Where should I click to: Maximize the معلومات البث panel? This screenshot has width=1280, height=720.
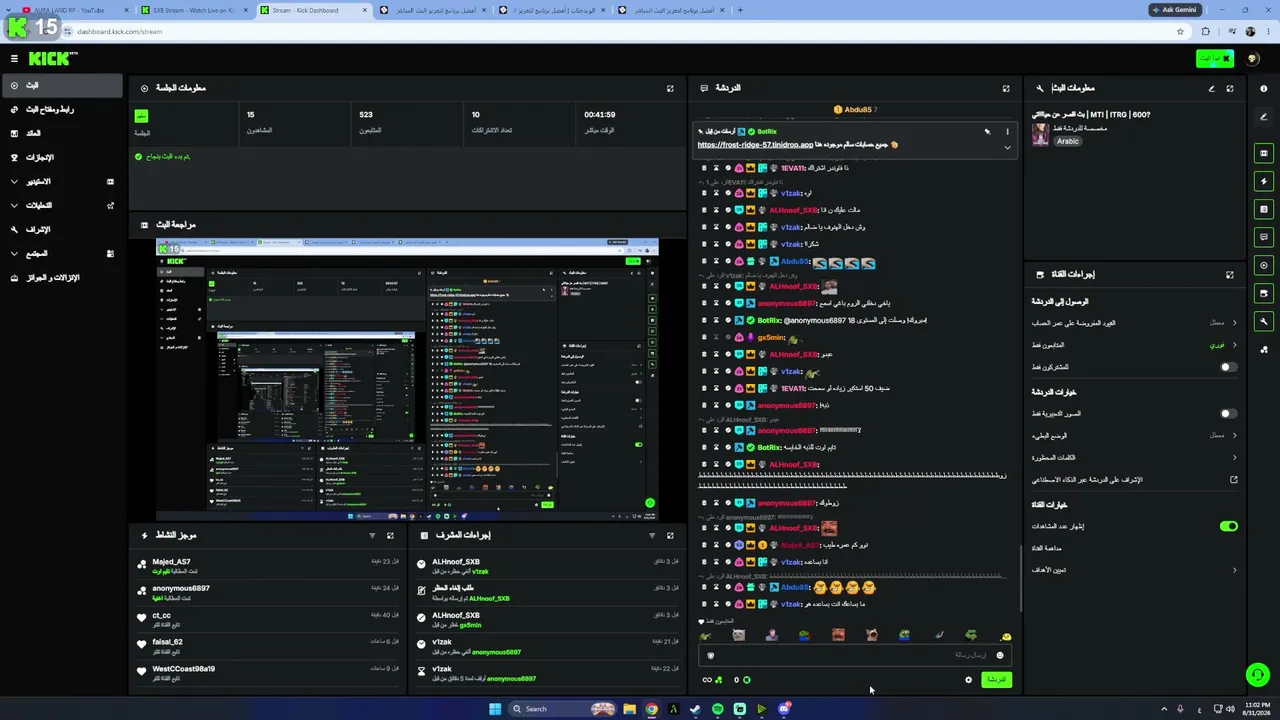point(1230,88)
